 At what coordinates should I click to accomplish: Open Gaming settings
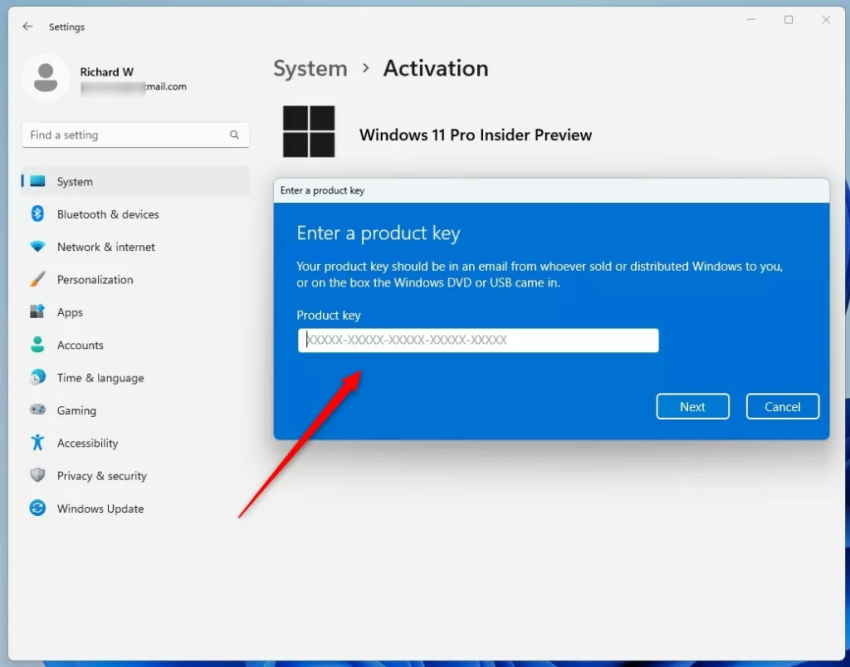[x=75, y=410]
